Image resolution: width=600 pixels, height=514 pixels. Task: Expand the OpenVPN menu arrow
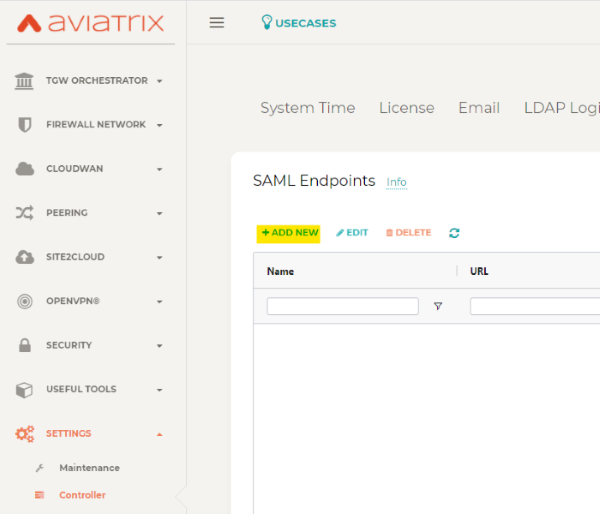(159, 302)
